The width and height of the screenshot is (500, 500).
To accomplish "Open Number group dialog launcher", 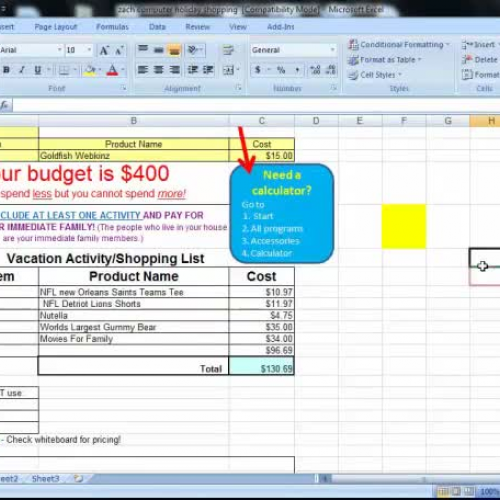I will click(x=334, y=88).
